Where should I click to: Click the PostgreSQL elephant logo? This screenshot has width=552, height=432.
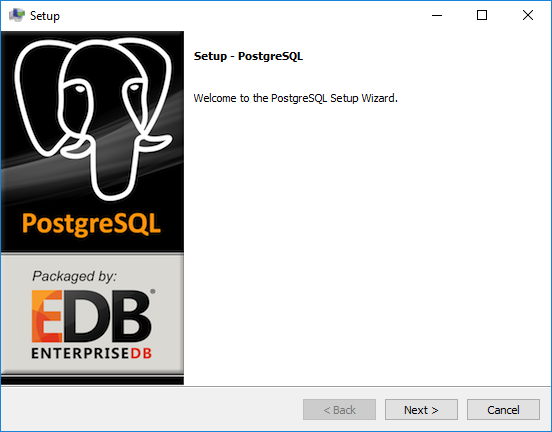click(x=93, y=119)
